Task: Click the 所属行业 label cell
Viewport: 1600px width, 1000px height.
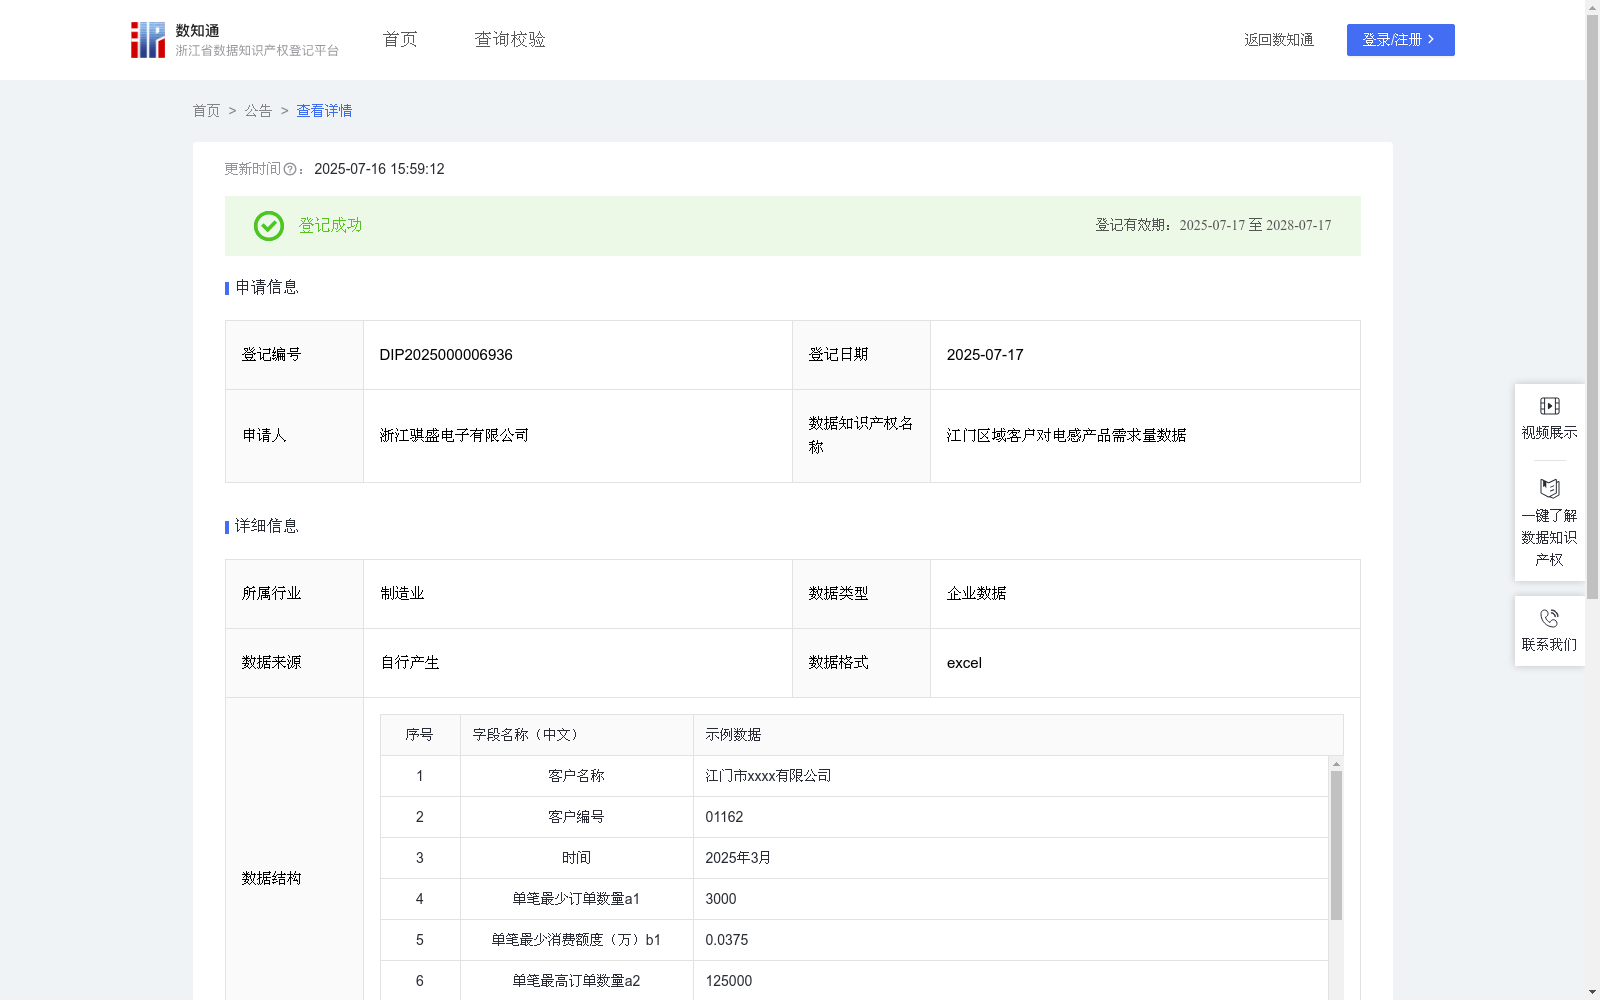Action: pyautogui.click(x=294, y=594)
